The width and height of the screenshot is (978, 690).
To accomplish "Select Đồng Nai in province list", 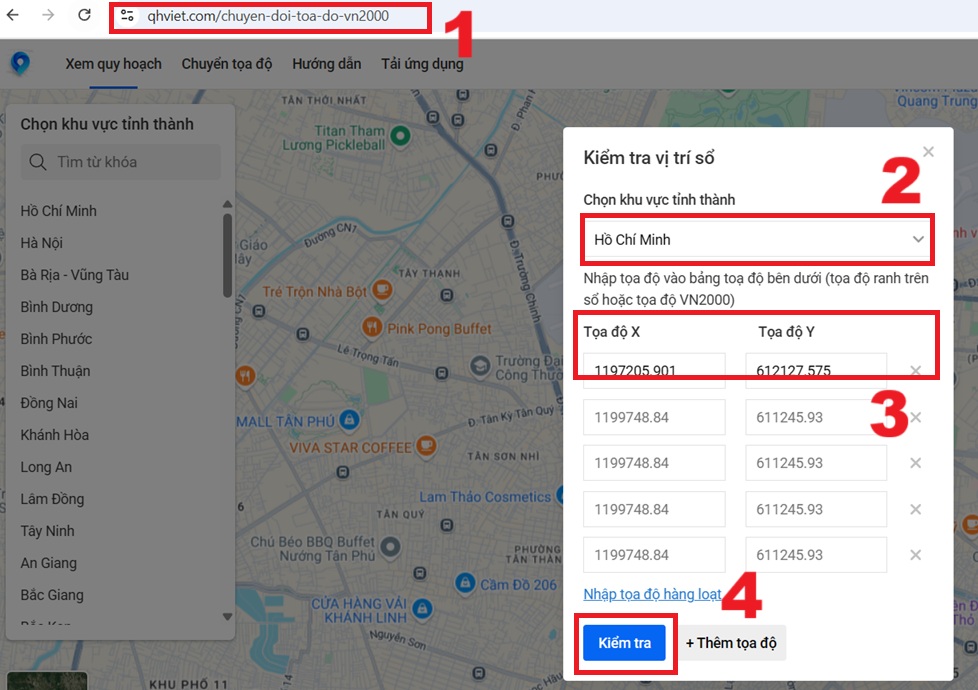I will [x=49, y=403].
